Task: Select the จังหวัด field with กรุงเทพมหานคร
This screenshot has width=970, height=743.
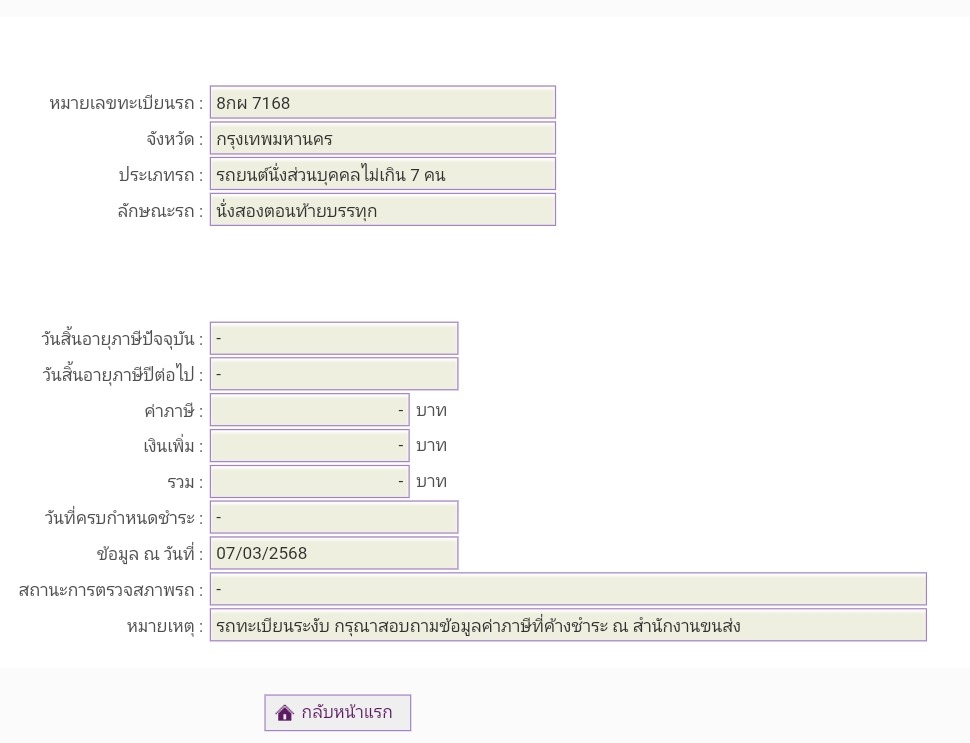Action: click(x=382, y=139)
